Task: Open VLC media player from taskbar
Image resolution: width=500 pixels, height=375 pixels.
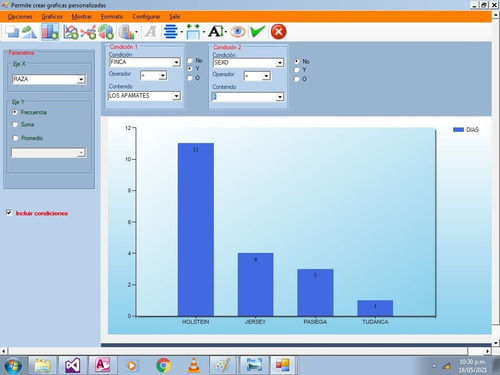Action: (194, 366)
